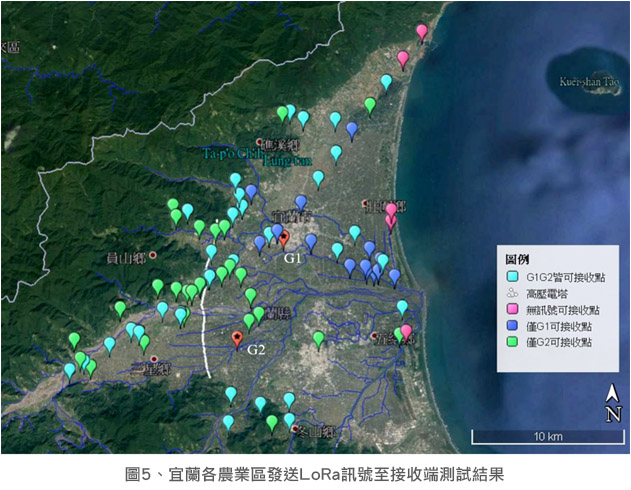Click the red G2 gateway marker
Screen dimensions: 631x490
[x=237, y=340]
